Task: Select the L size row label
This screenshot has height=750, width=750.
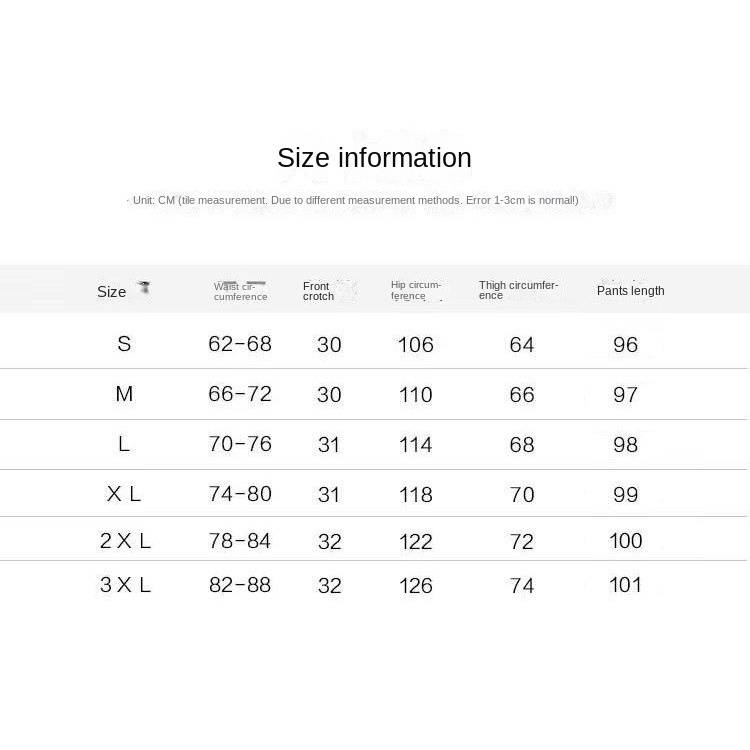Action: coord(124,444)
